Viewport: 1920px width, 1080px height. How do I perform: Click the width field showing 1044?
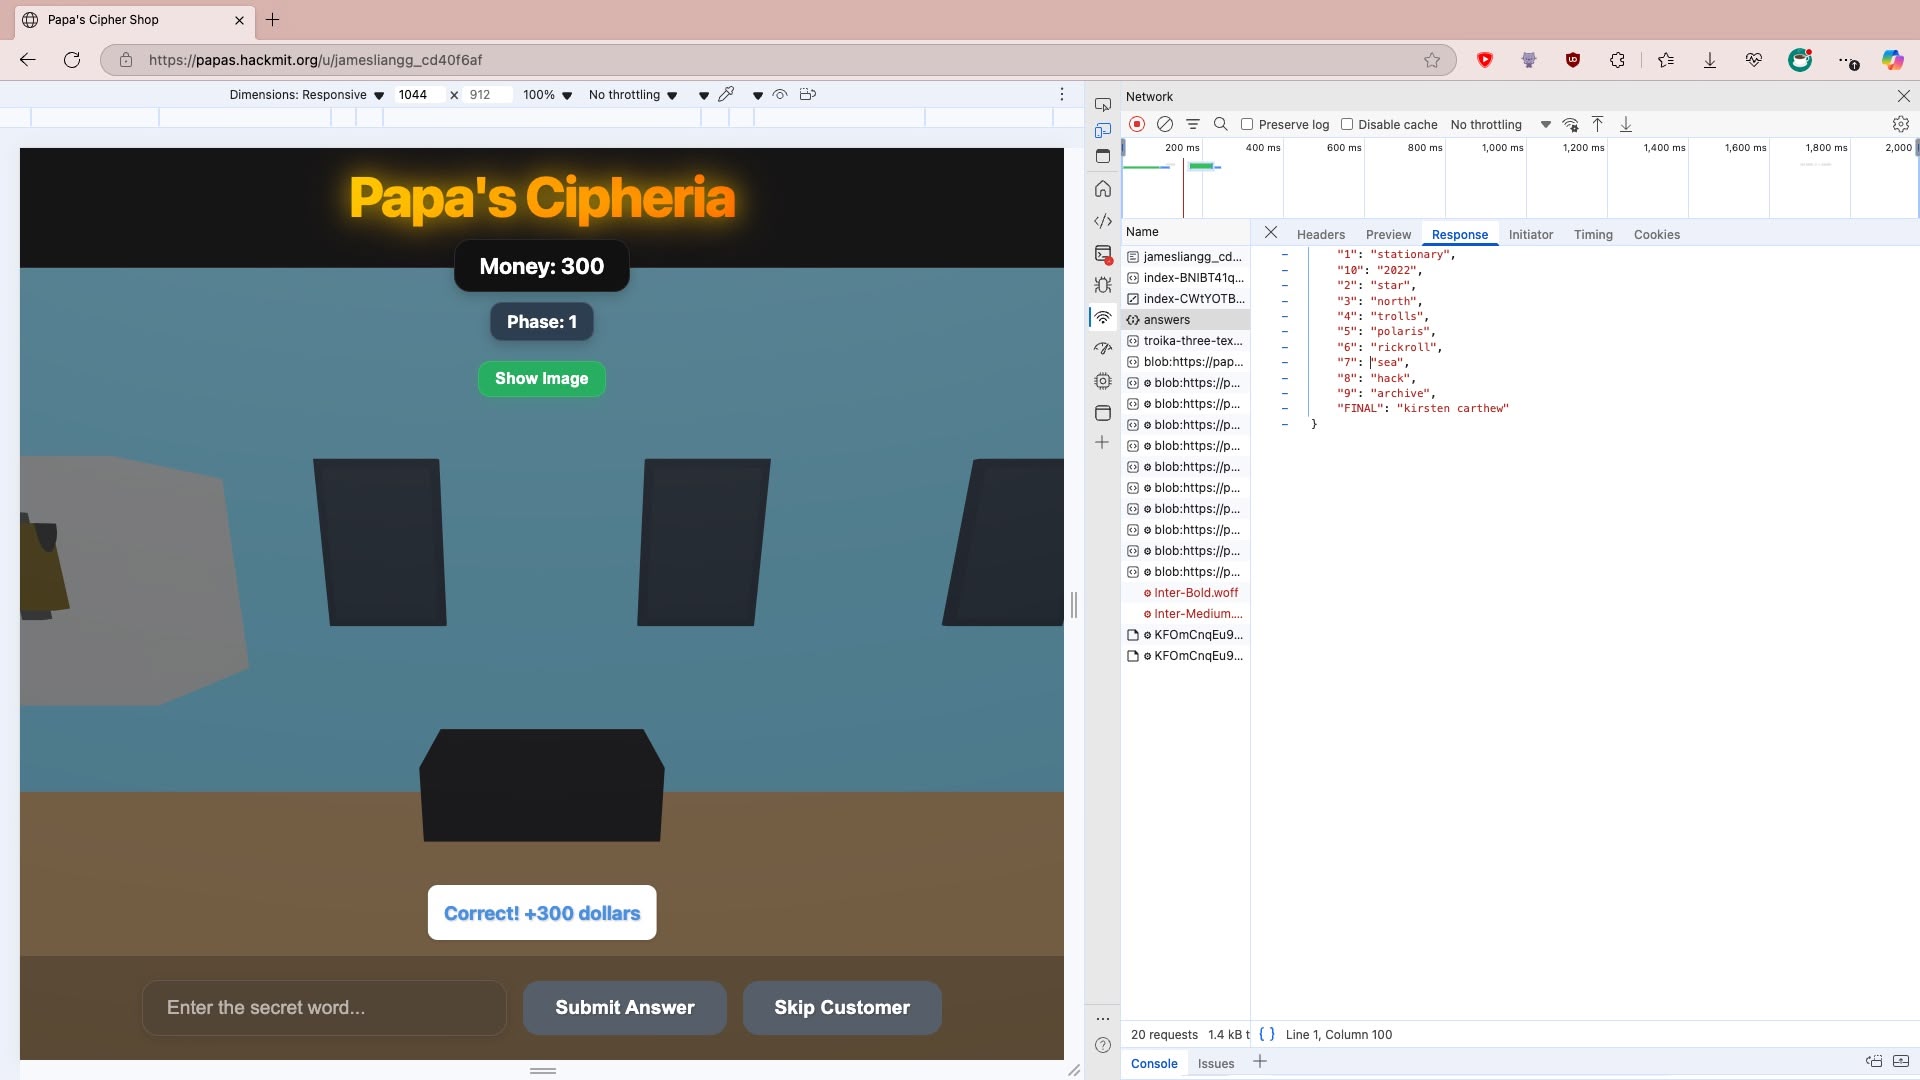(419, 95)
